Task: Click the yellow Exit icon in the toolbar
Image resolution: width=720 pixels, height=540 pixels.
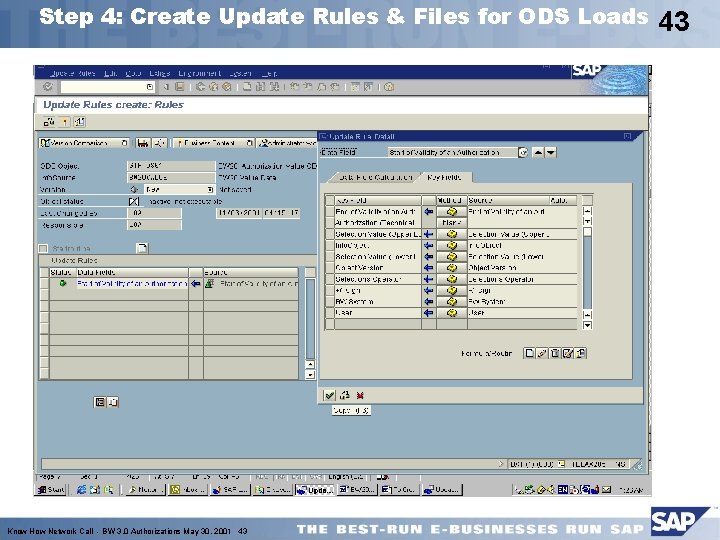Action: (x=214, y=87)
